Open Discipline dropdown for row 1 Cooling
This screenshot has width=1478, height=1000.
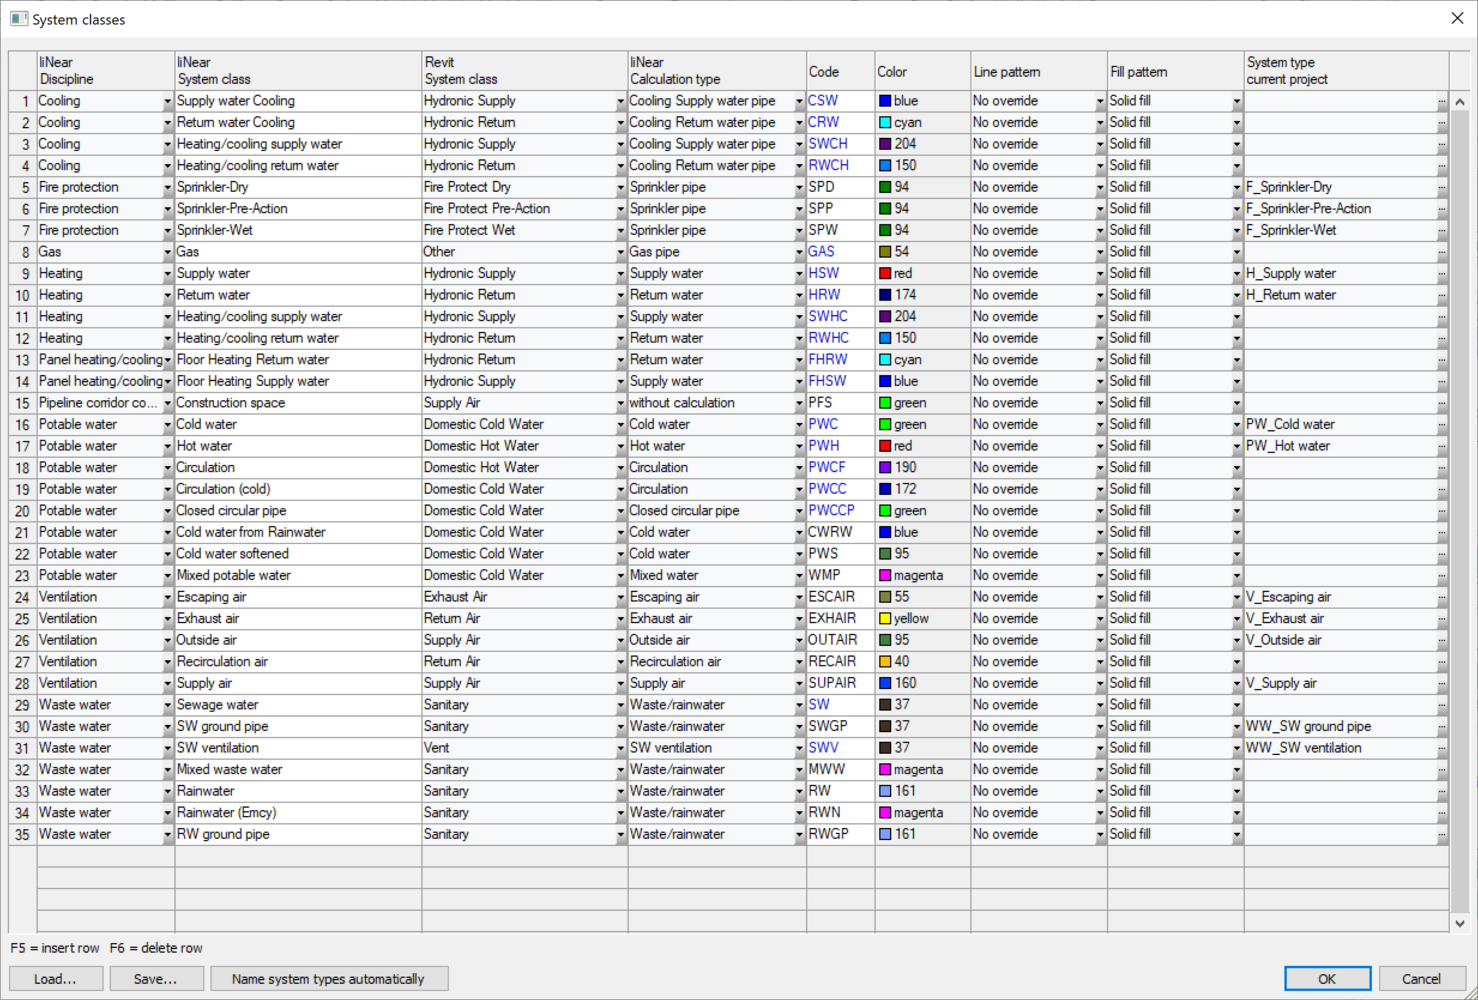coord(167,102)
